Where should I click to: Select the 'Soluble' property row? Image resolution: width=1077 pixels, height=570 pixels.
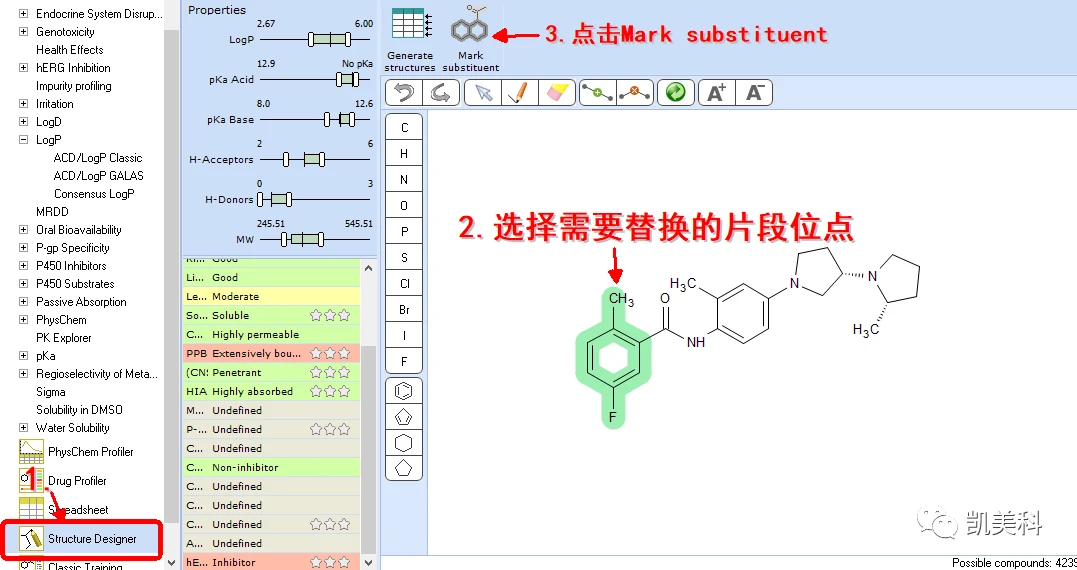click(271, 315)
